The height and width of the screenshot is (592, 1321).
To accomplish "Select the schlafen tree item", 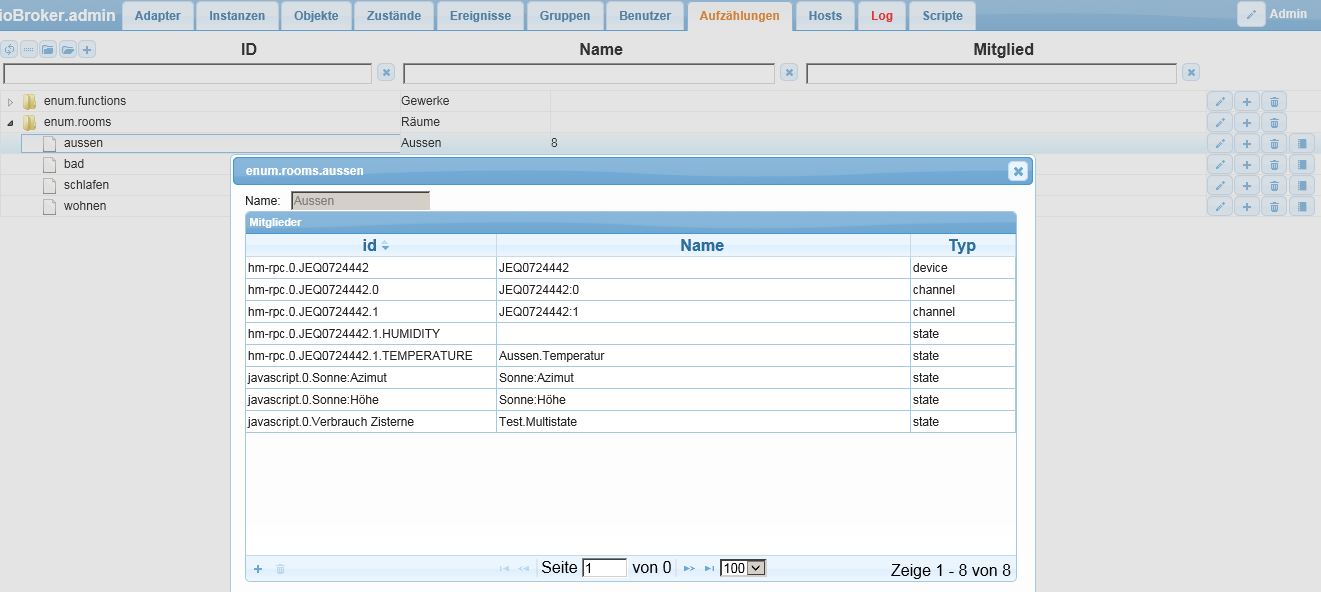I will [86, 185].
